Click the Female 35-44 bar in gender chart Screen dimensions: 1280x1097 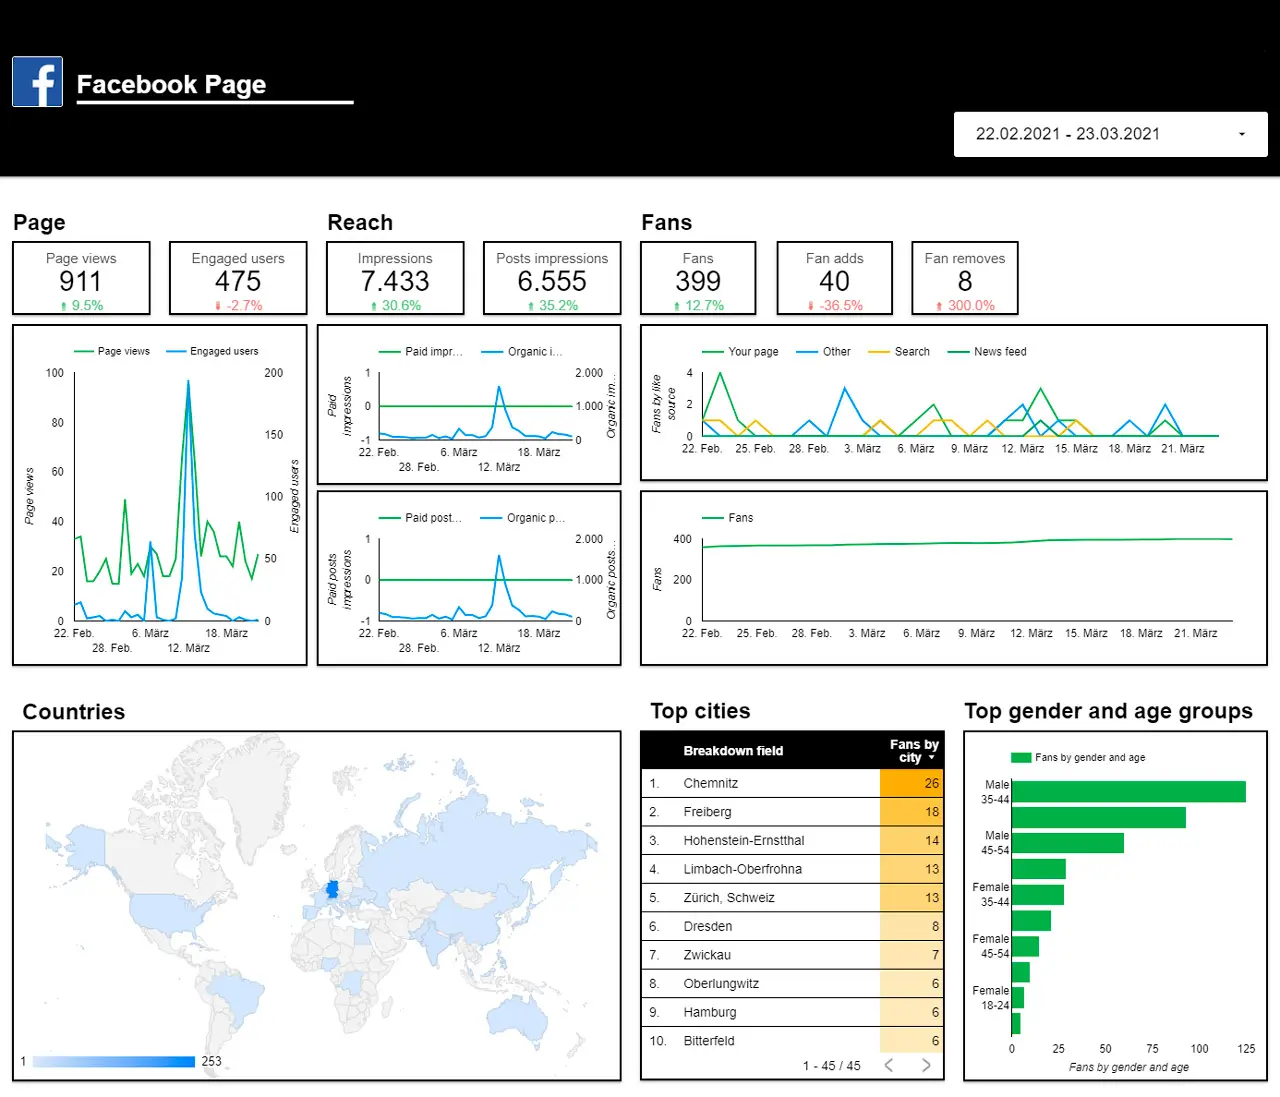(x=1038, y=895)
